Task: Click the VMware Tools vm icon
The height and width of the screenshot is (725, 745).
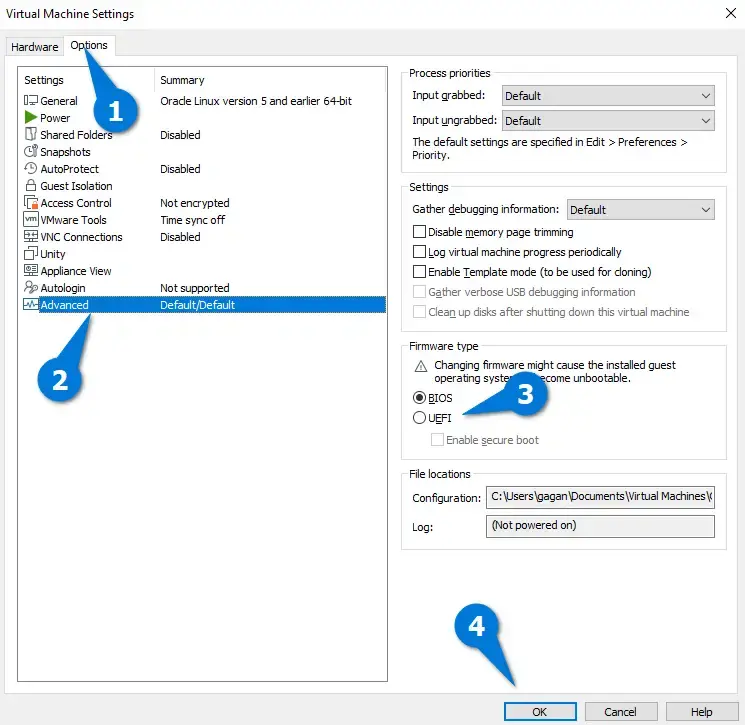Action: (31, 219)
